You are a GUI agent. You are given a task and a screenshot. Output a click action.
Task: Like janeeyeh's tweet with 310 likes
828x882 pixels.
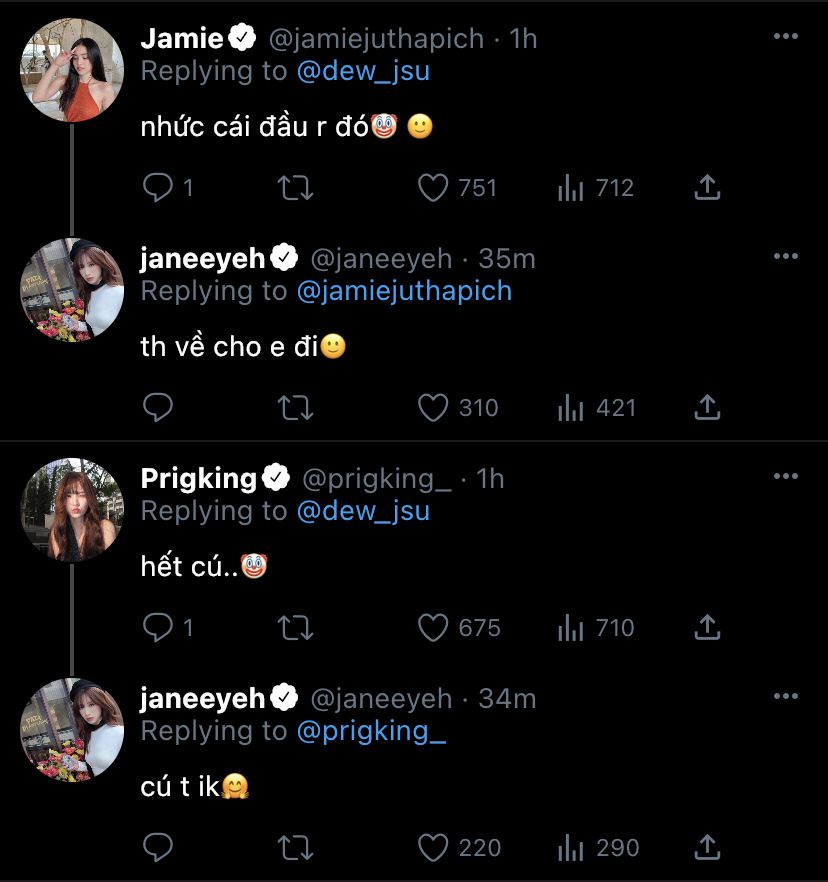click(x=432, y=408)
